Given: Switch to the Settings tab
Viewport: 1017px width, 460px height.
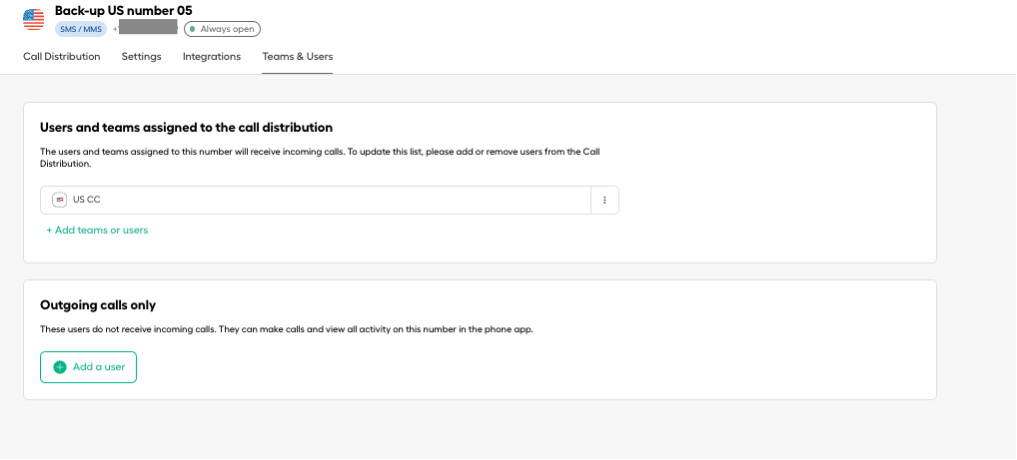Looking at the screenshot, I should coord(141,56).
